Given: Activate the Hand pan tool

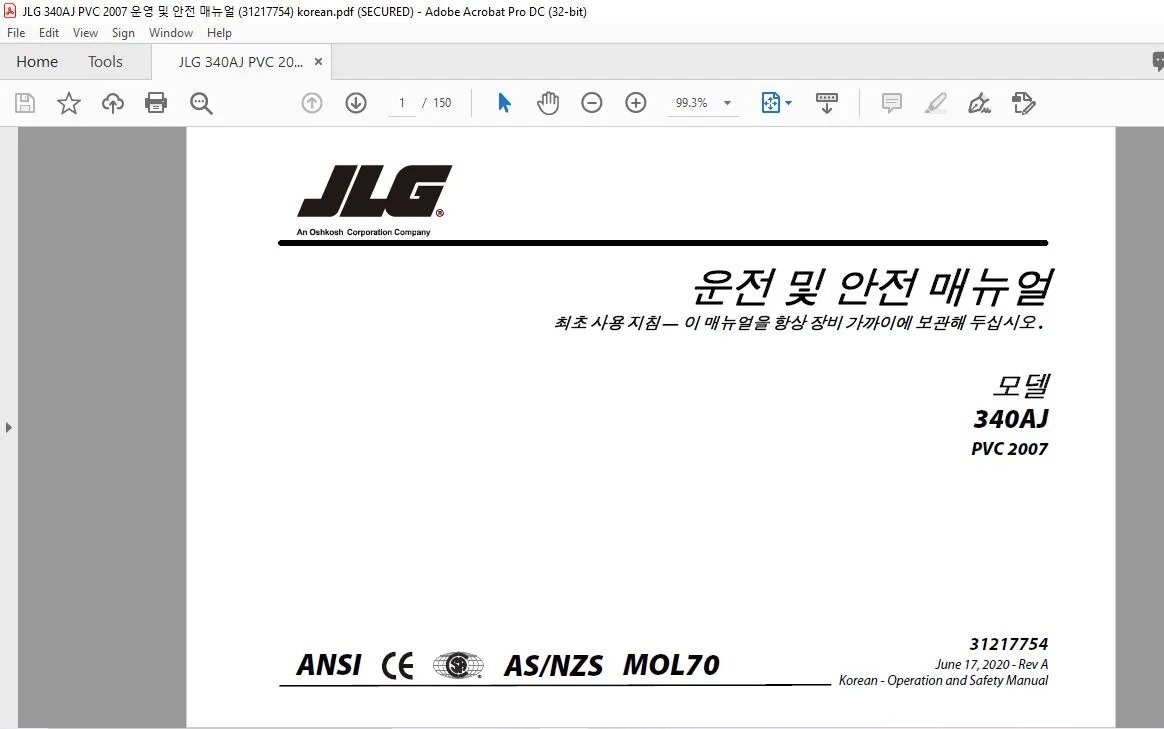Looking at the screenshot, I should tap(548, 103).
